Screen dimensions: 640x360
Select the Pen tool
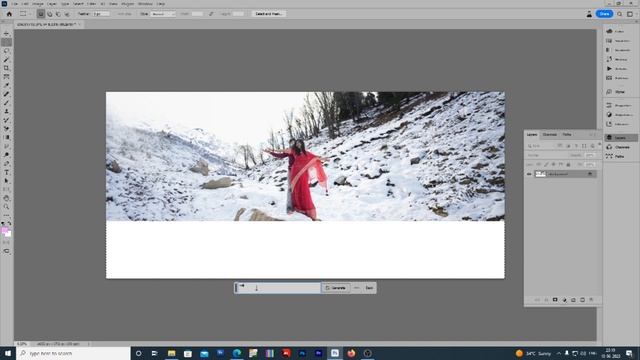click(x=6, y=163)
